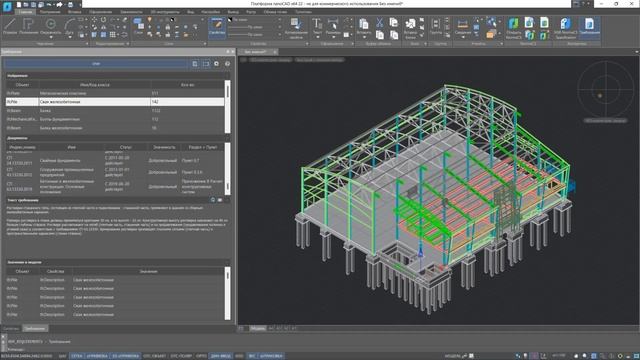Select the Окружность circle tool

coord(51,25)
